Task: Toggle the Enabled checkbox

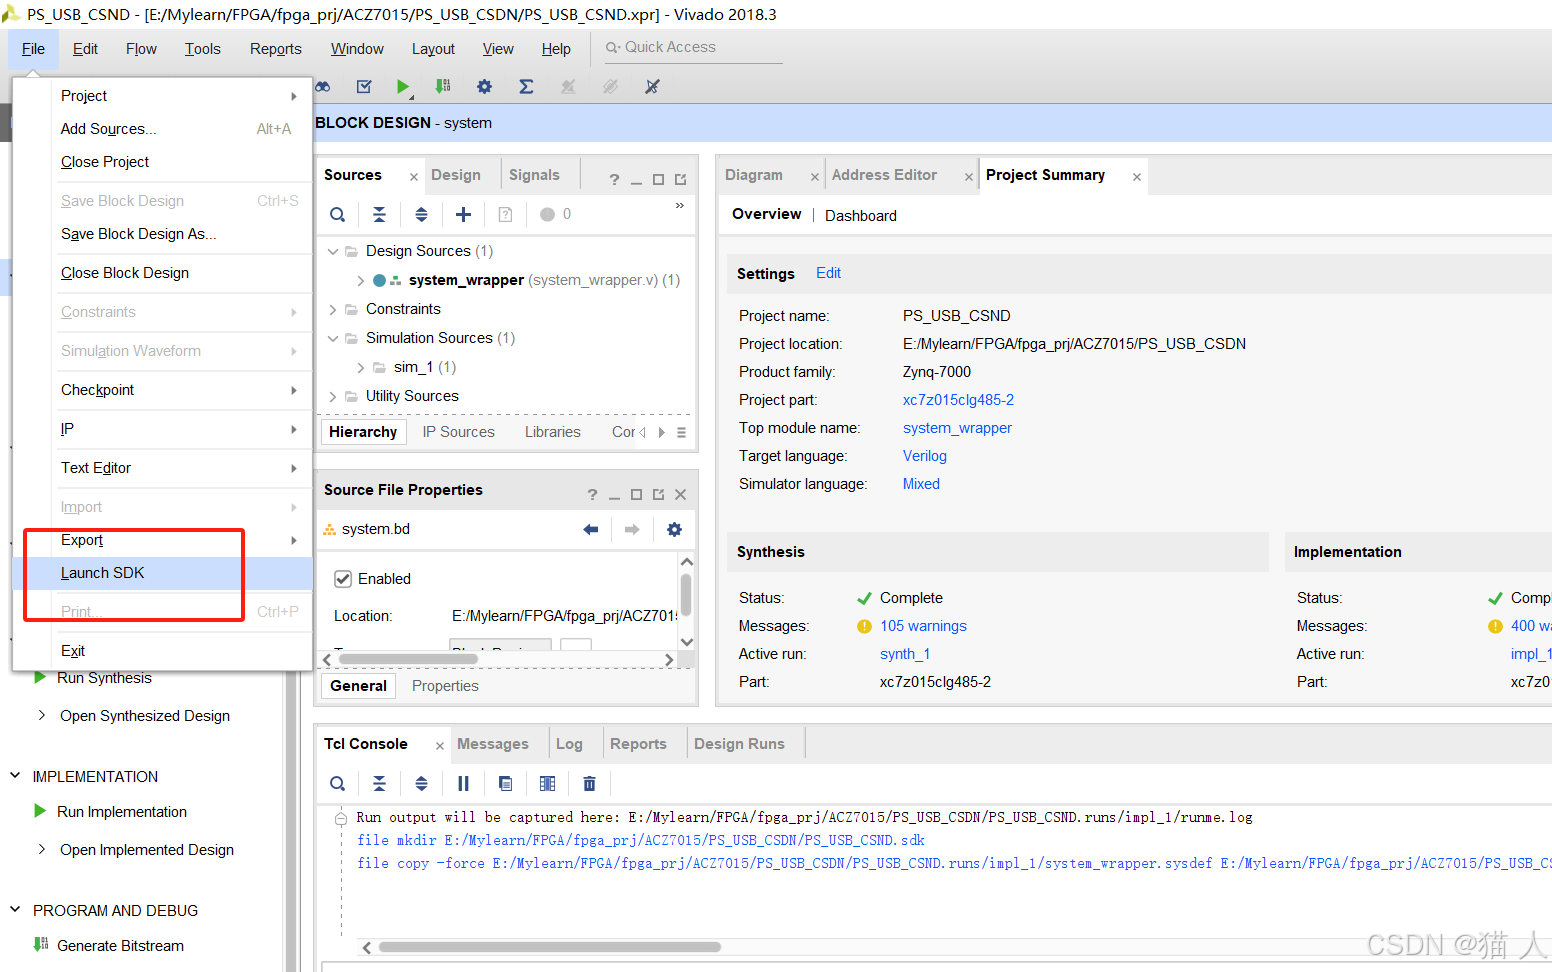Action: [x=343, y=579]
